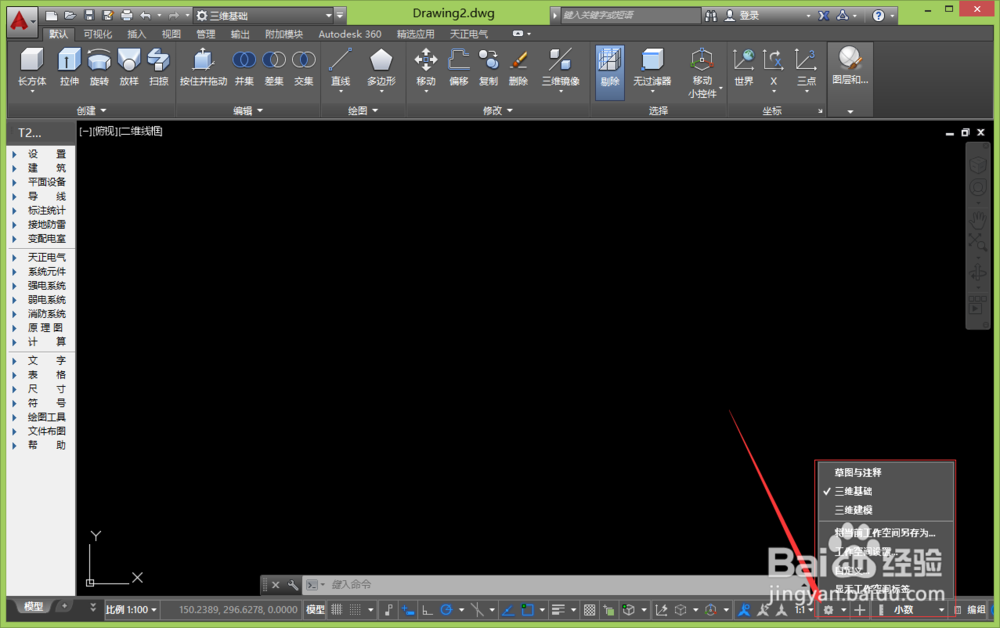1000x628 pixels.
Task: Expand the 编辑 panel dropdown
Action: point(247,111)
